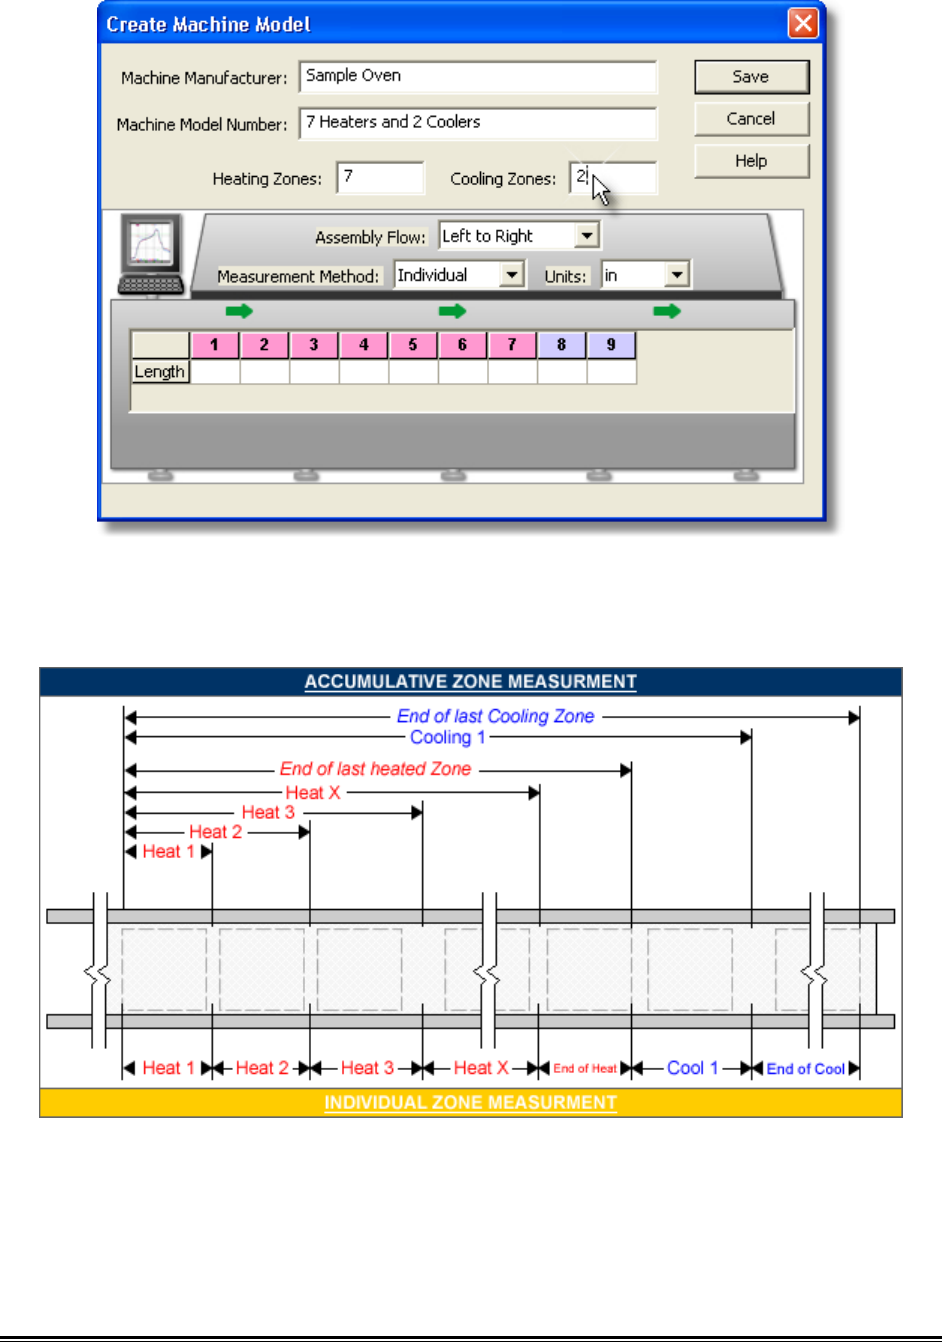Viewport: 942px width, 1342px height.
Task: Click the blue Cooling 1 label
Action: (448, 737)
